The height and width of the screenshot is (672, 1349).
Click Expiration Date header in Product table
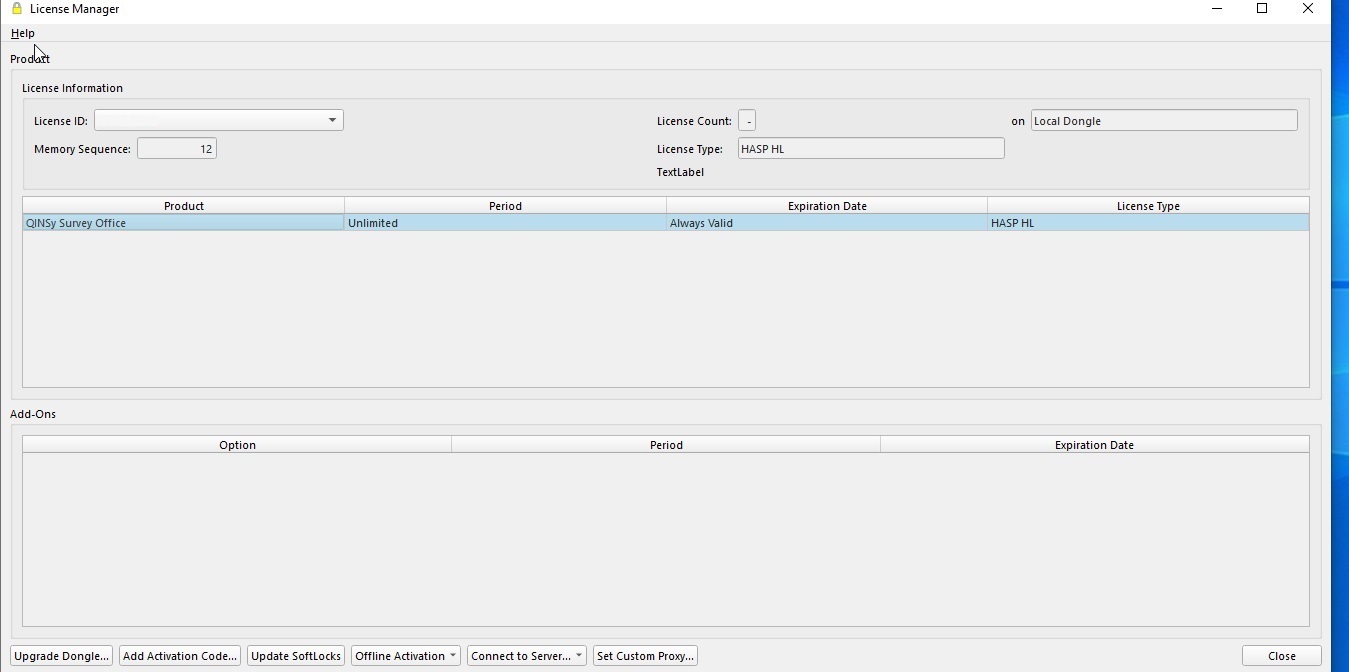click(x=827, y=206)
